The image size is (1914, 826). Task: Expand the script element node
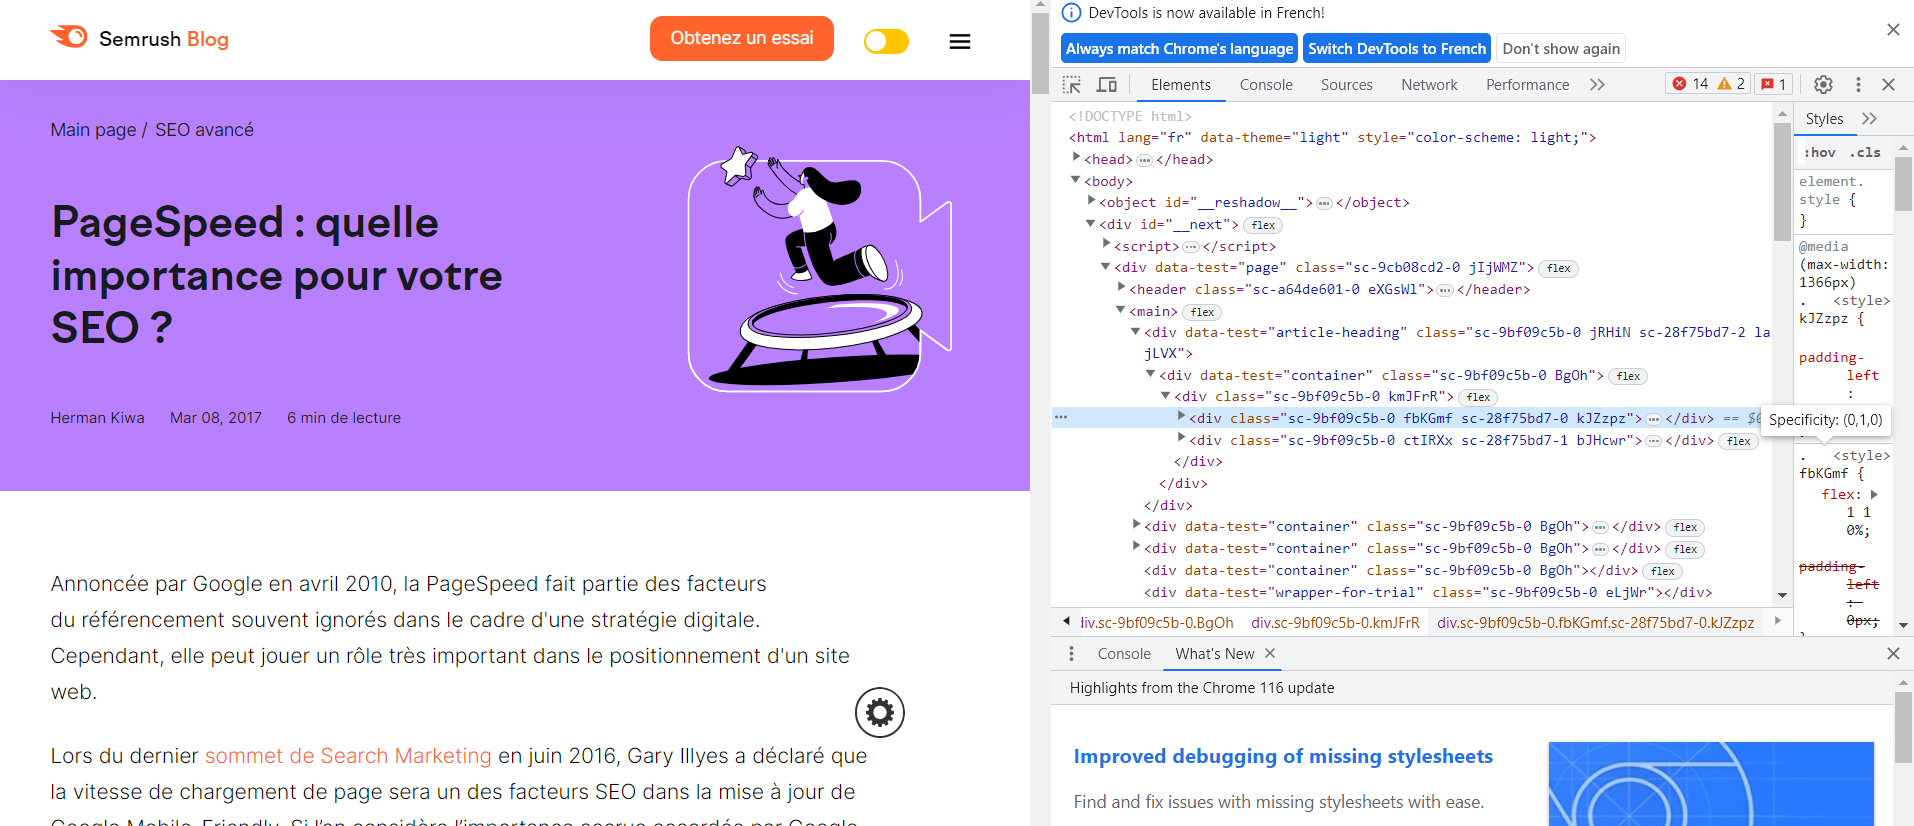click(1106, 245)
